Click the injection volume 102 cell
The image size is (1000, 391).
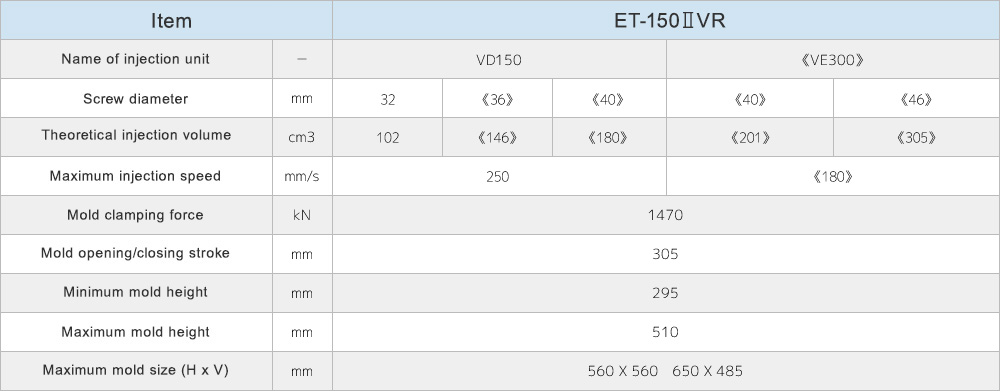tap(387, 138)
